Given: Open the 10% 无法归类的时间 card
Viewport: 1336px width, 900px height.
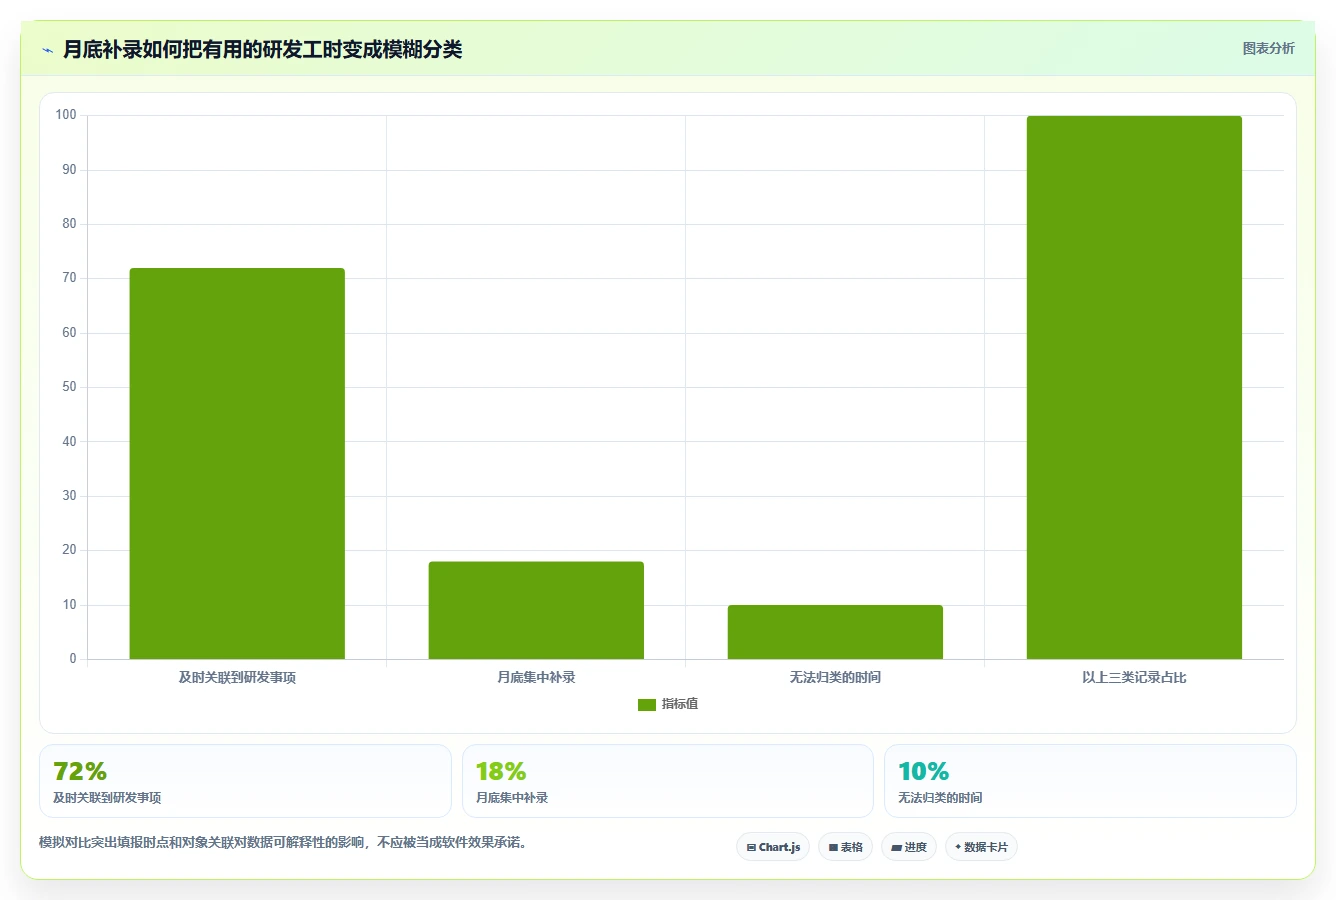Looking at the screenshot, I should coord(1090,781).
